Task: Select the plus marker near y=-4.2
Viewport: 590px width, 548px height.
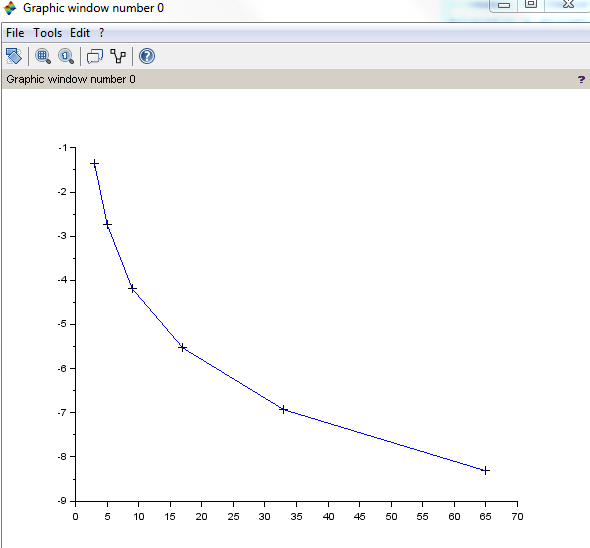Action: pyautogui.click(x=132, y=289)
